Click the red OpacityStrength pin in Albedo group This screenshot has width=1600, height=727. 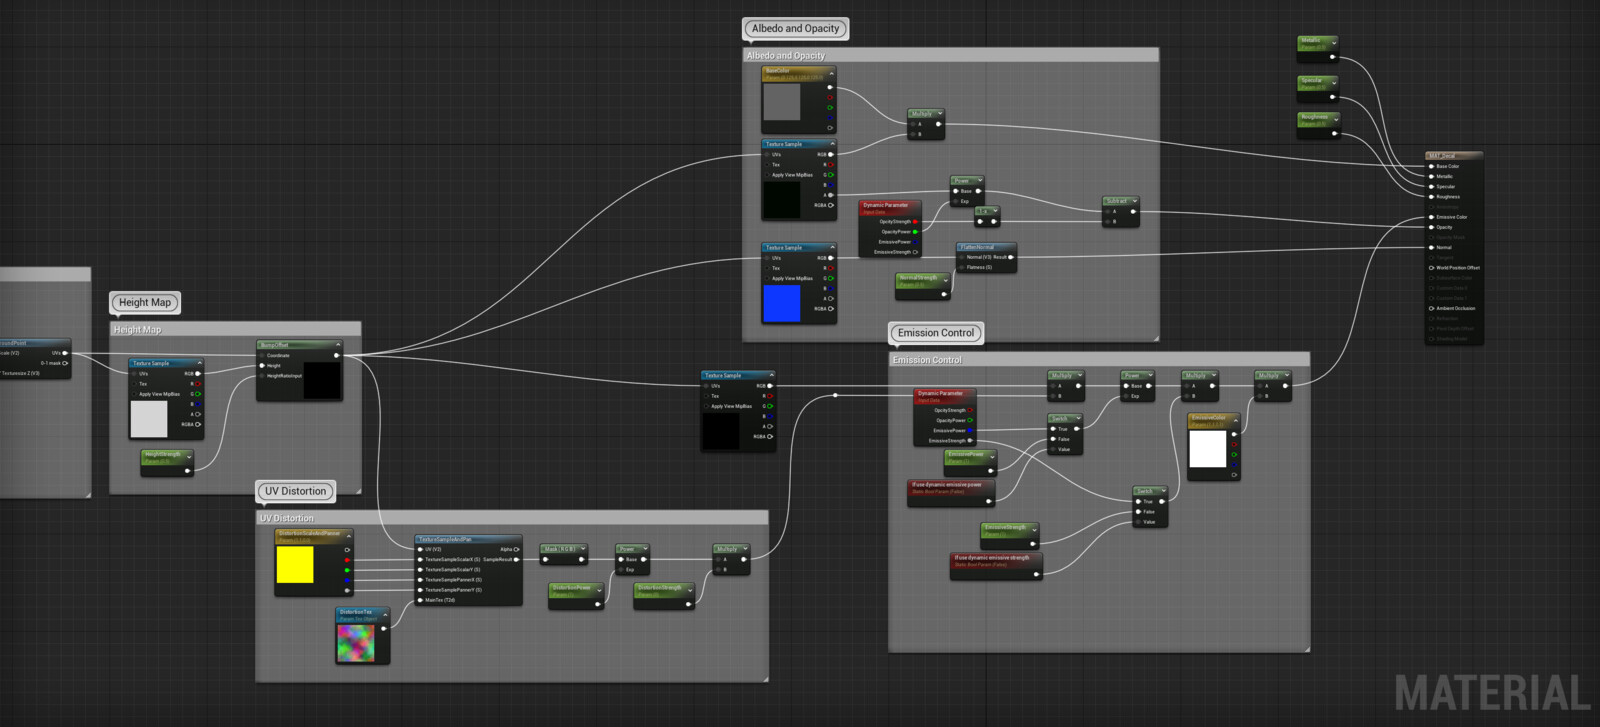[915, 222]
